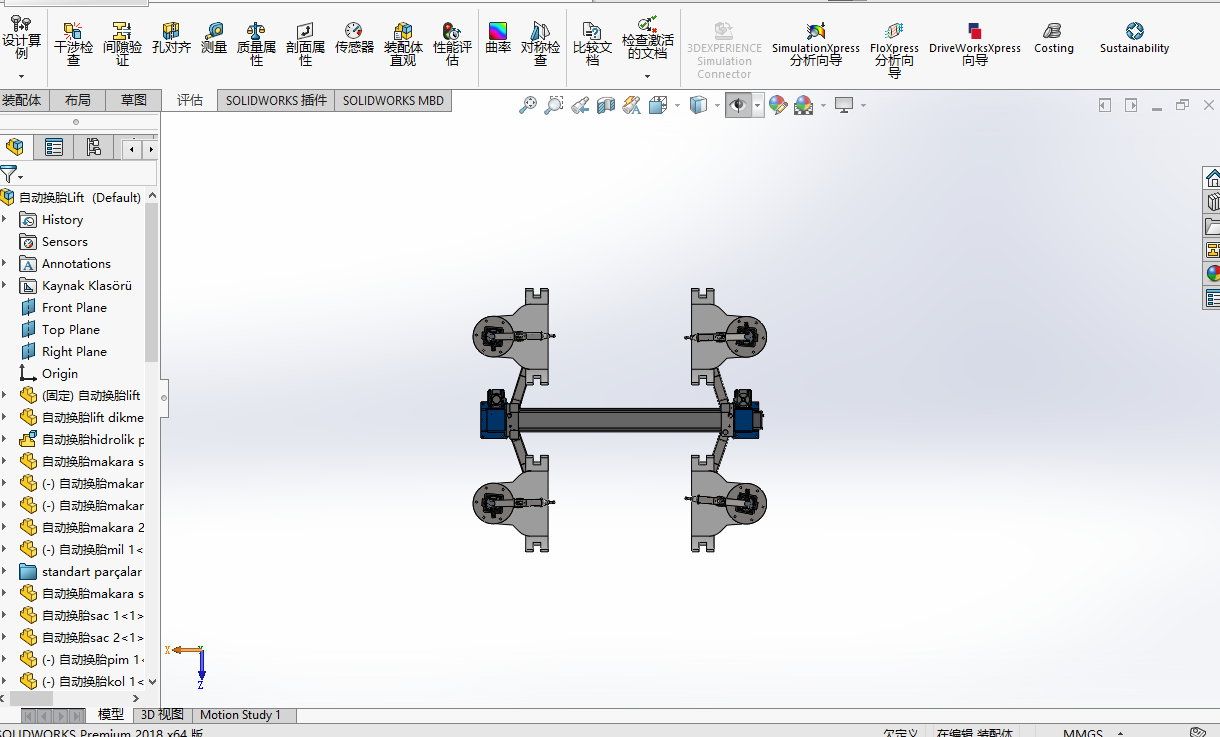The height and width of the screenshot is (737, 1220).
Task: Open PropertyManager tab in left panel
Action: (x=54, y=148)
